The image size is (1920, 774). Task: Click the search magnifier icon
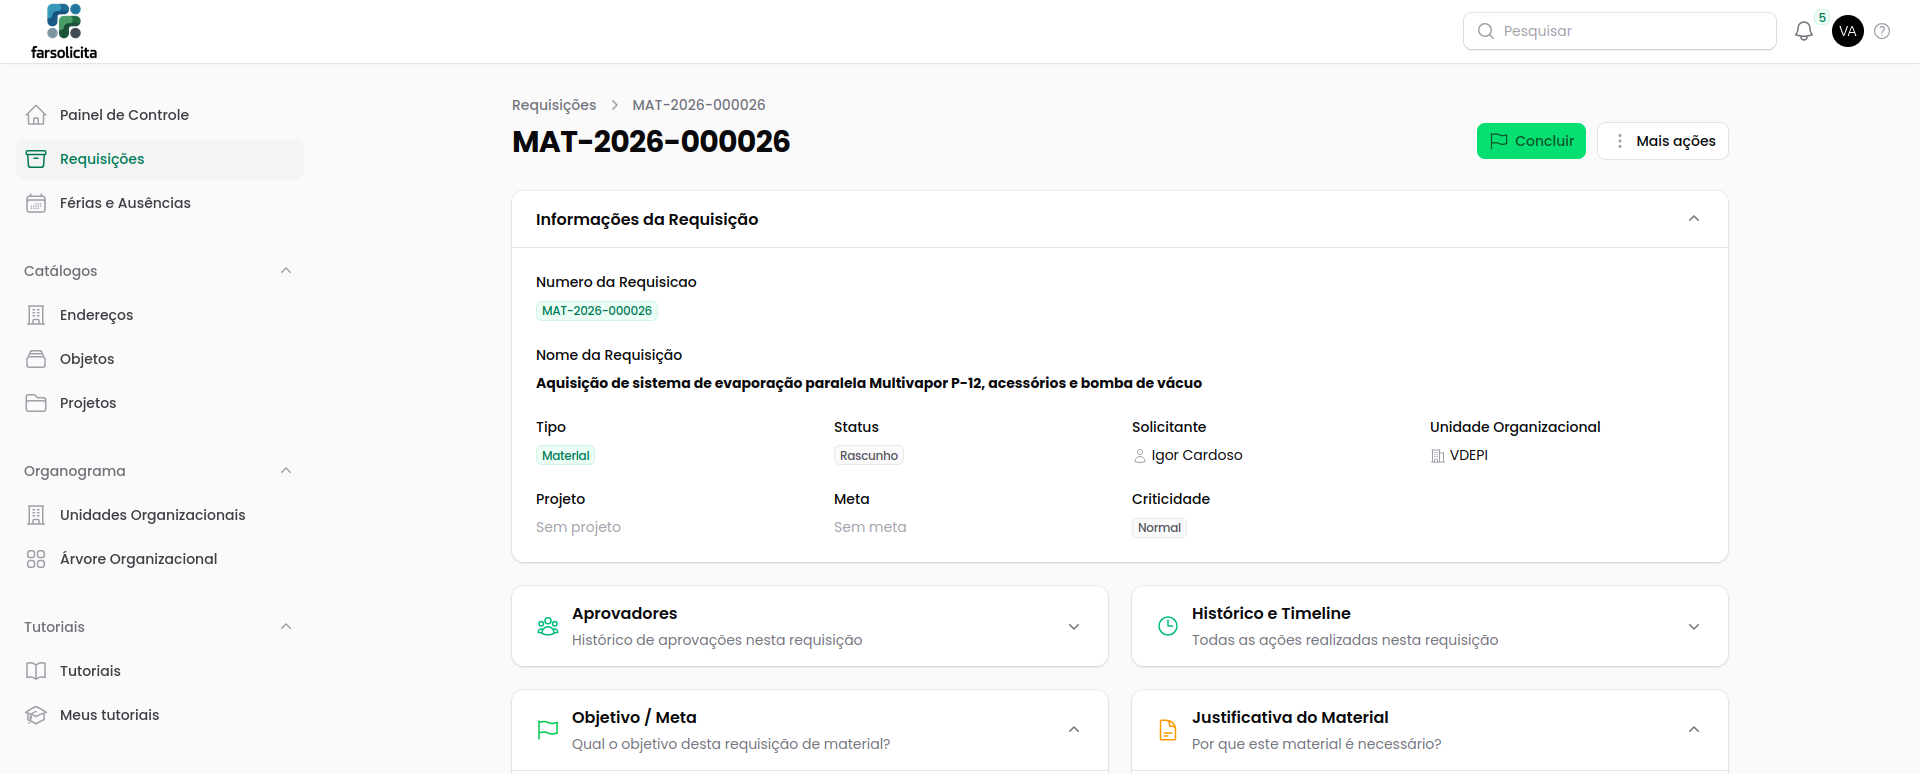pos(1486,31)
